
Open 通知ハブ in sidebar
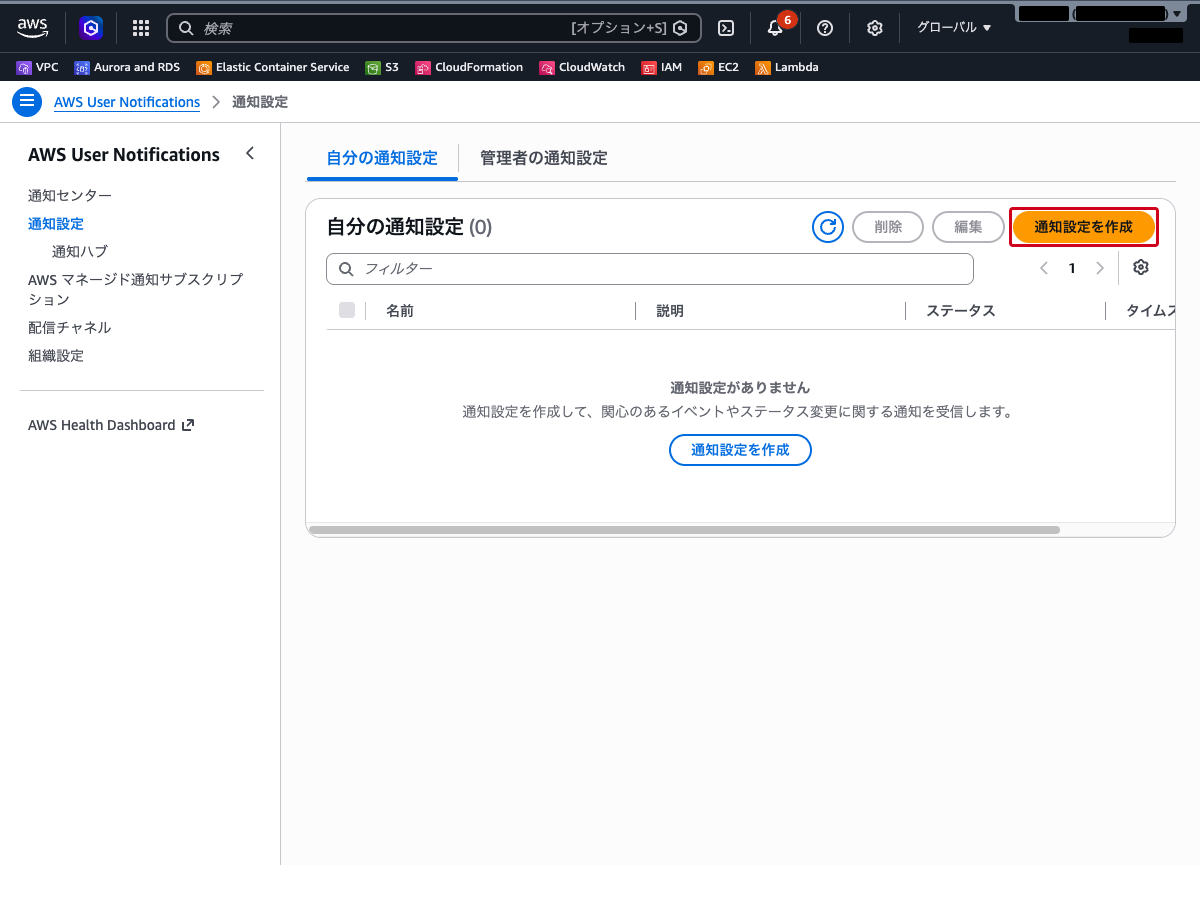[80, 251]
